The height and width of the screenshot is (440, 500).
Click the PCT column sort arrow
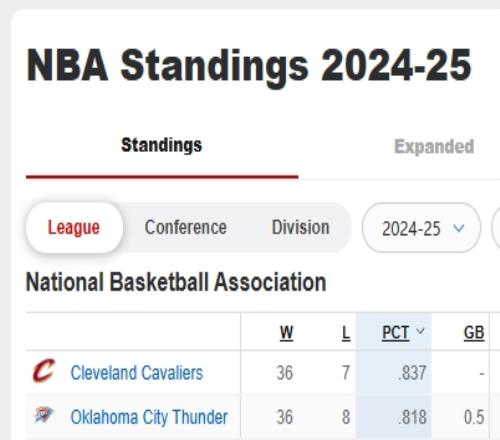420,331
